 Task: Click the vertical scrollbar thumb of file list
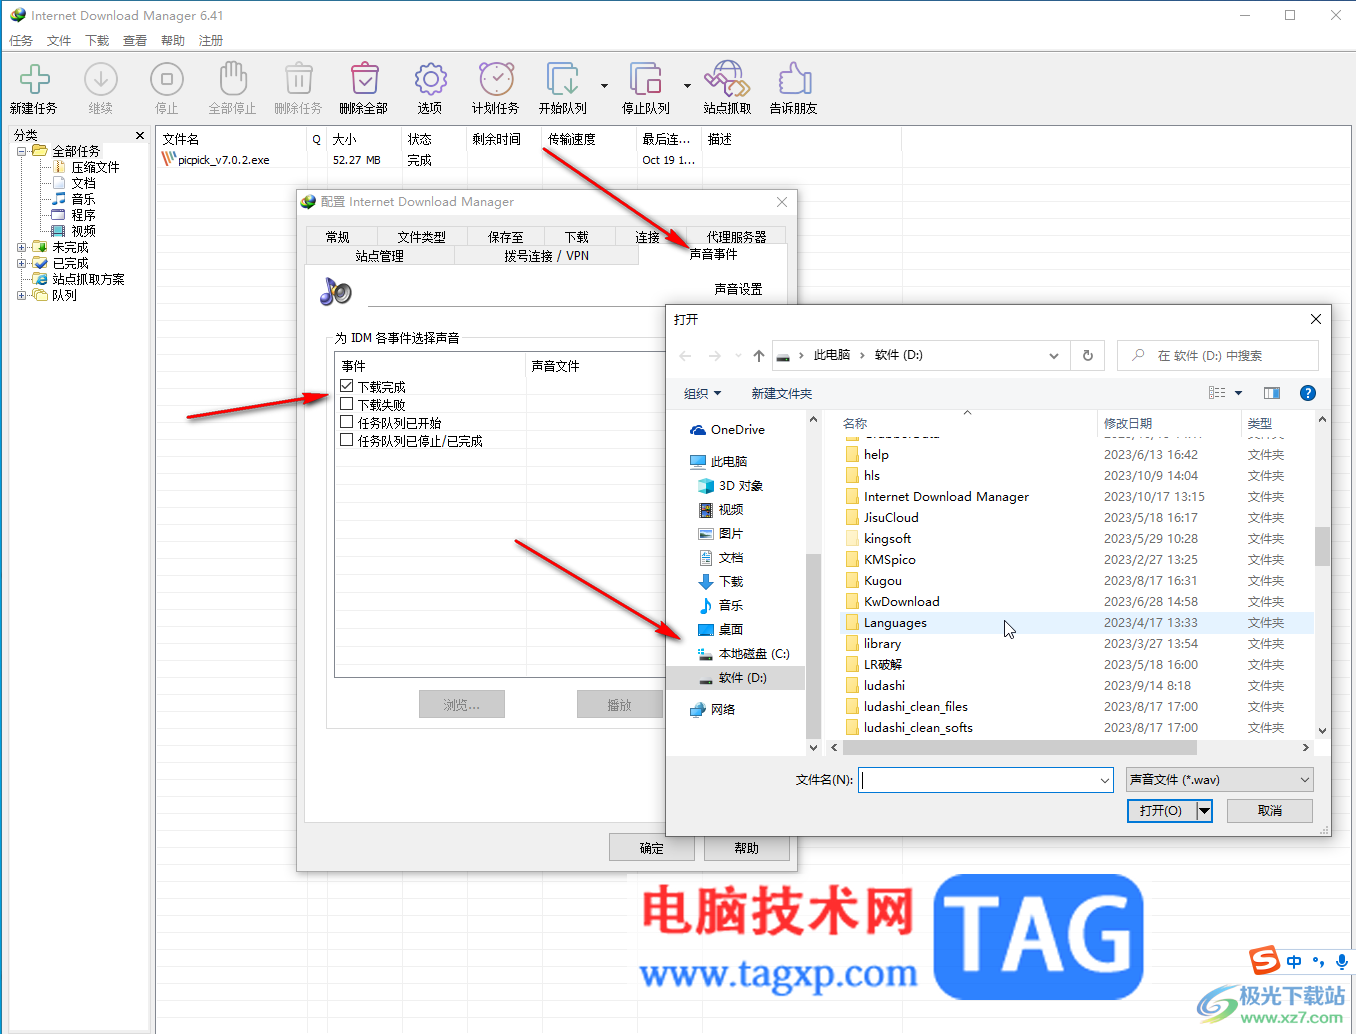[x=1322, y=546]
